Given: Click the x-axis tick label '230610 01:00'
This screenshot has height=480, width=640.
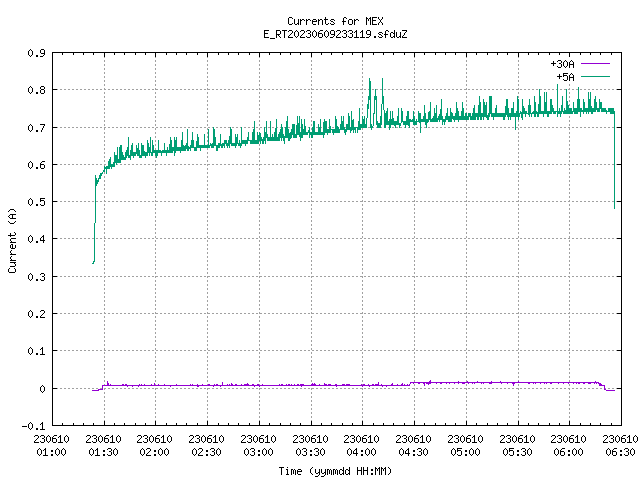Looking at the screenshot, I should click(51, 446).
